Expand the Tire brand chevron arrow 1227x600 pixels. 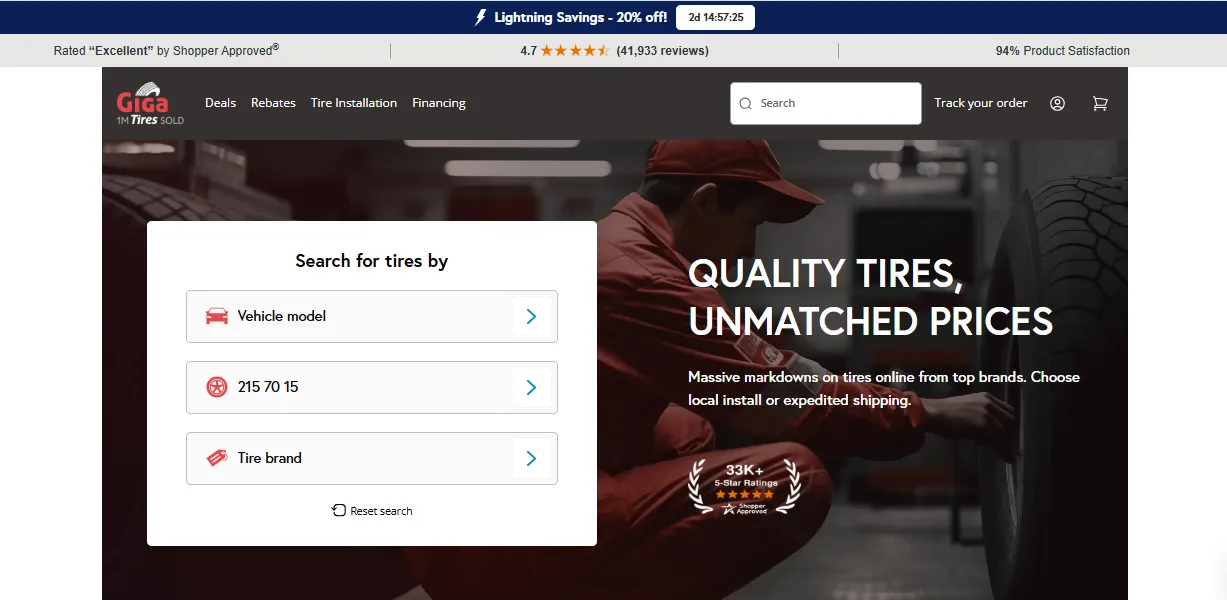click(x=531, y=458)
